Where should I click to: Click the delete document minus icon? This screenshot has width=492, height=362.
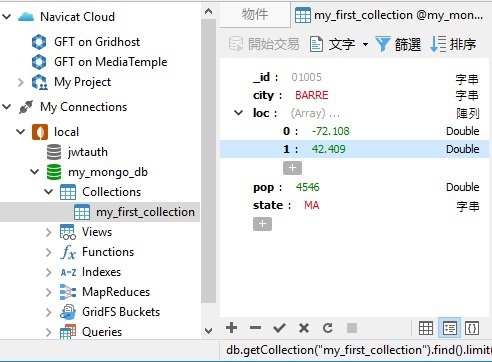pos(255,328)
